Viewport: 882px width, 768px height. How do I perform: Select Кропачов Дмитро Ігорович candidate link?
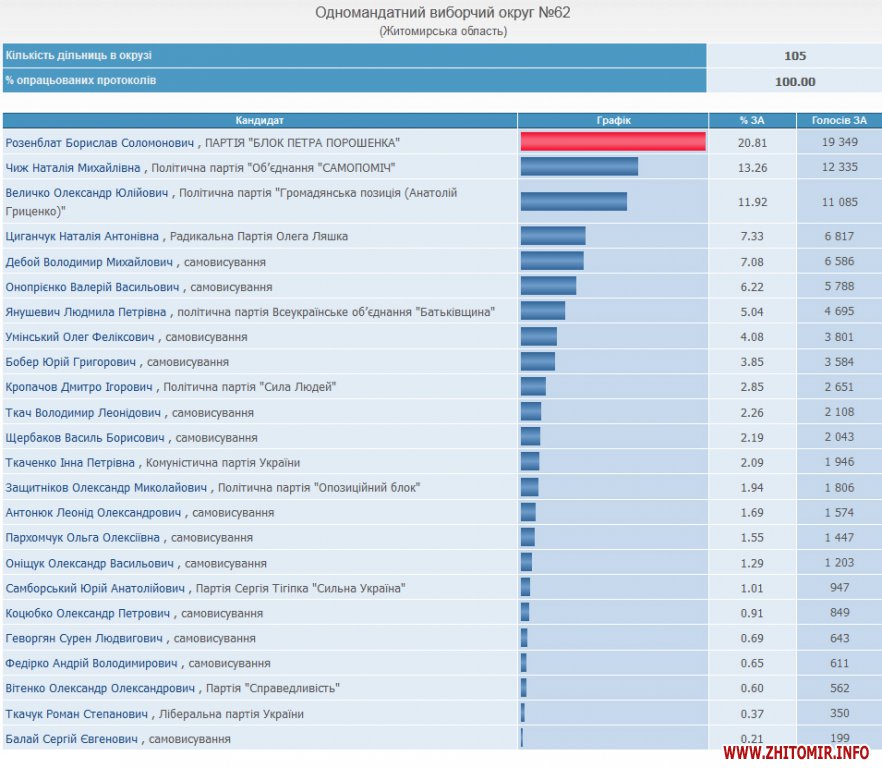tap(79, 387)
